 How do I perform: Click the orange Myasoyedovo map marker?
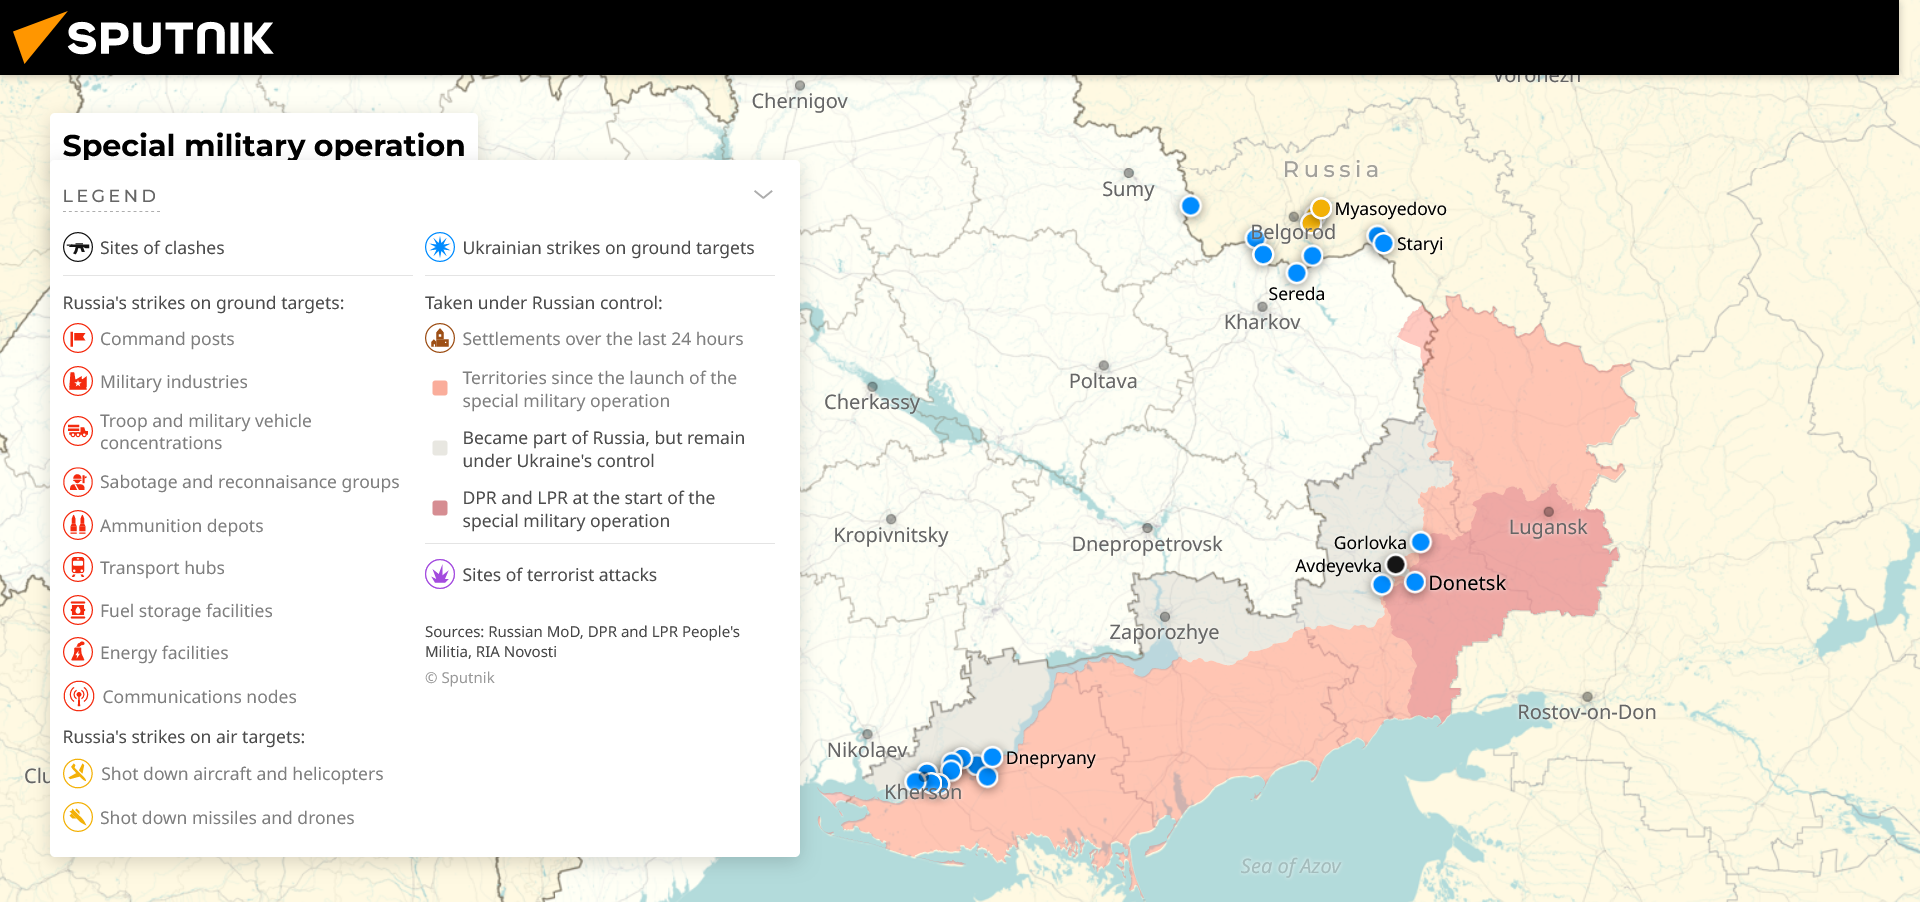1321,208
